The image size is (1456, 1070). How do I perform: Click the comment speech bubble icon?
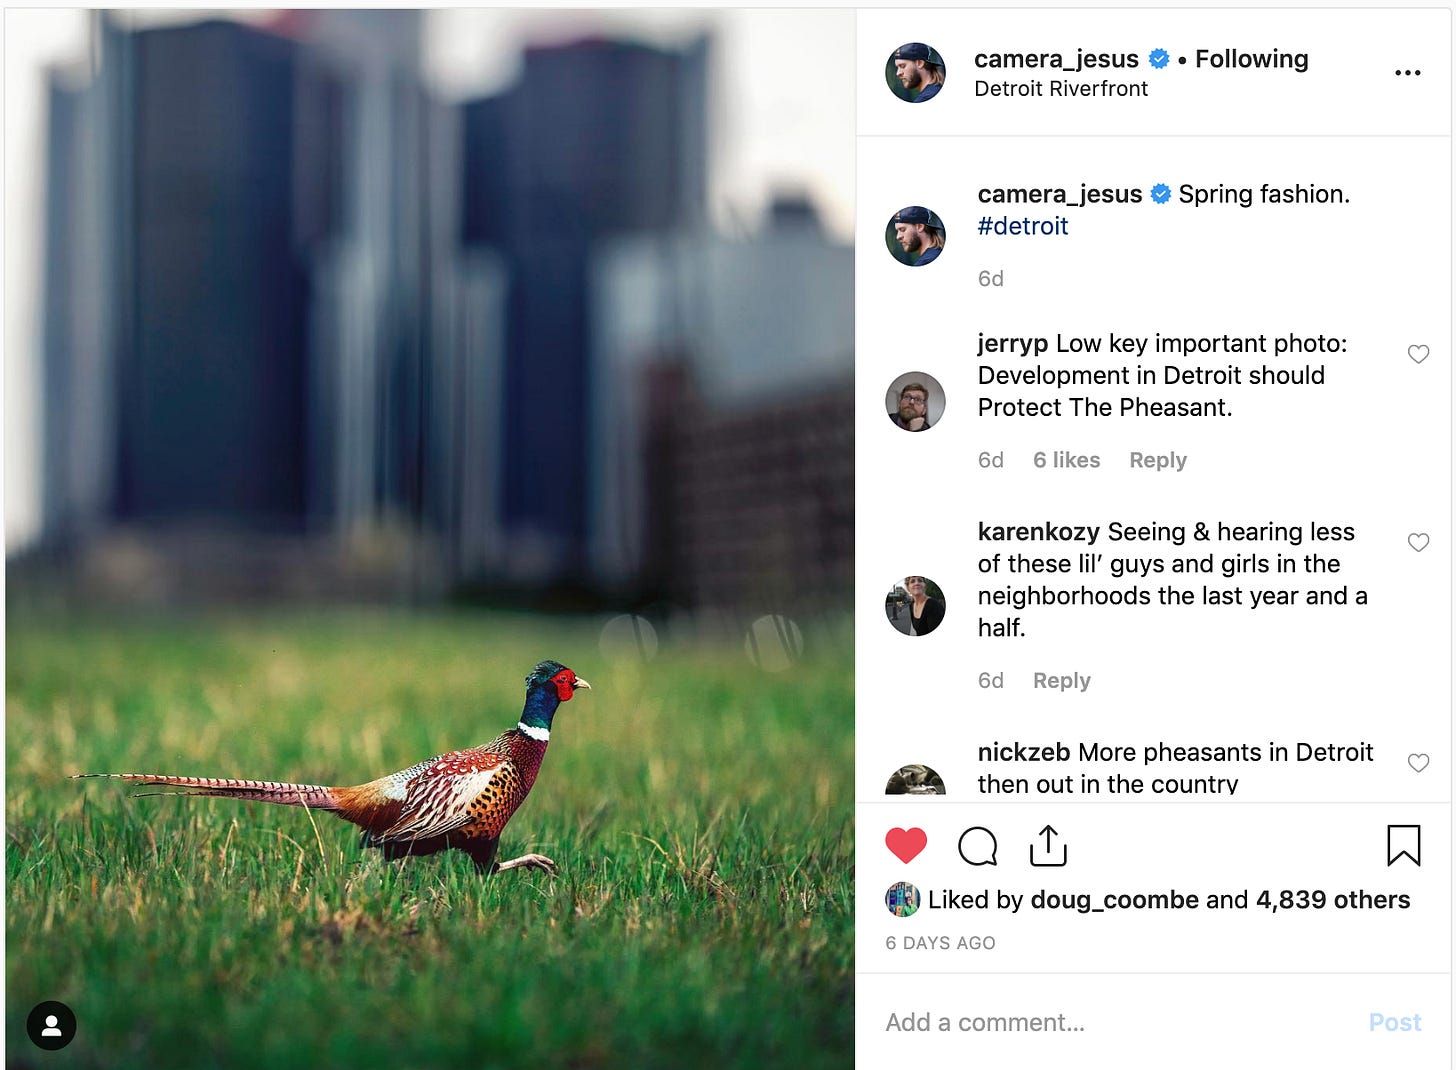pyautogui.click(x=977, y=846)
